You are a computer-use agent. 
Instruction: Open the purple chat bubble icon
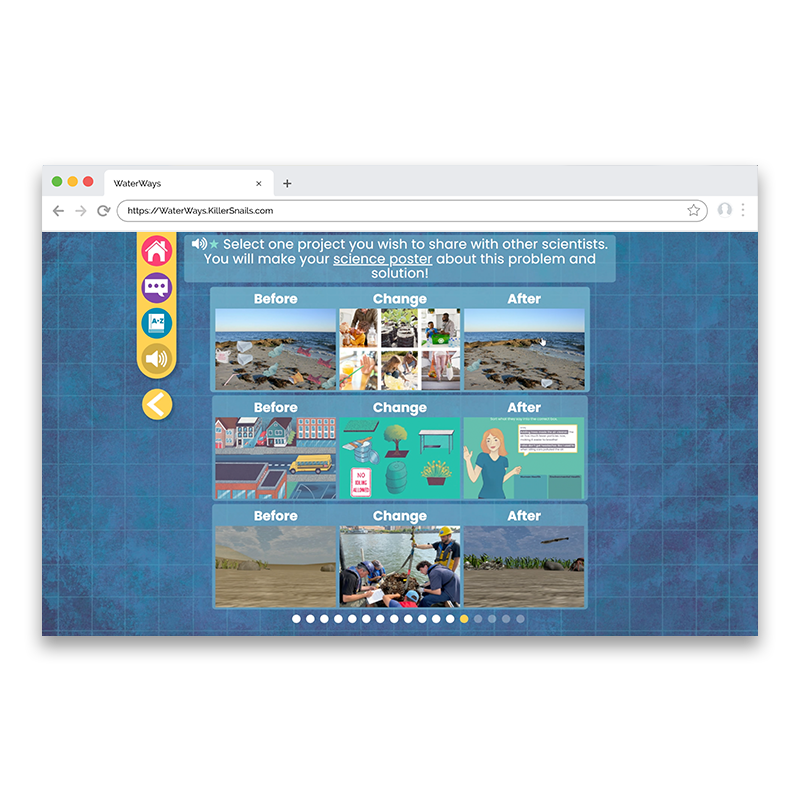coord(156,288)
